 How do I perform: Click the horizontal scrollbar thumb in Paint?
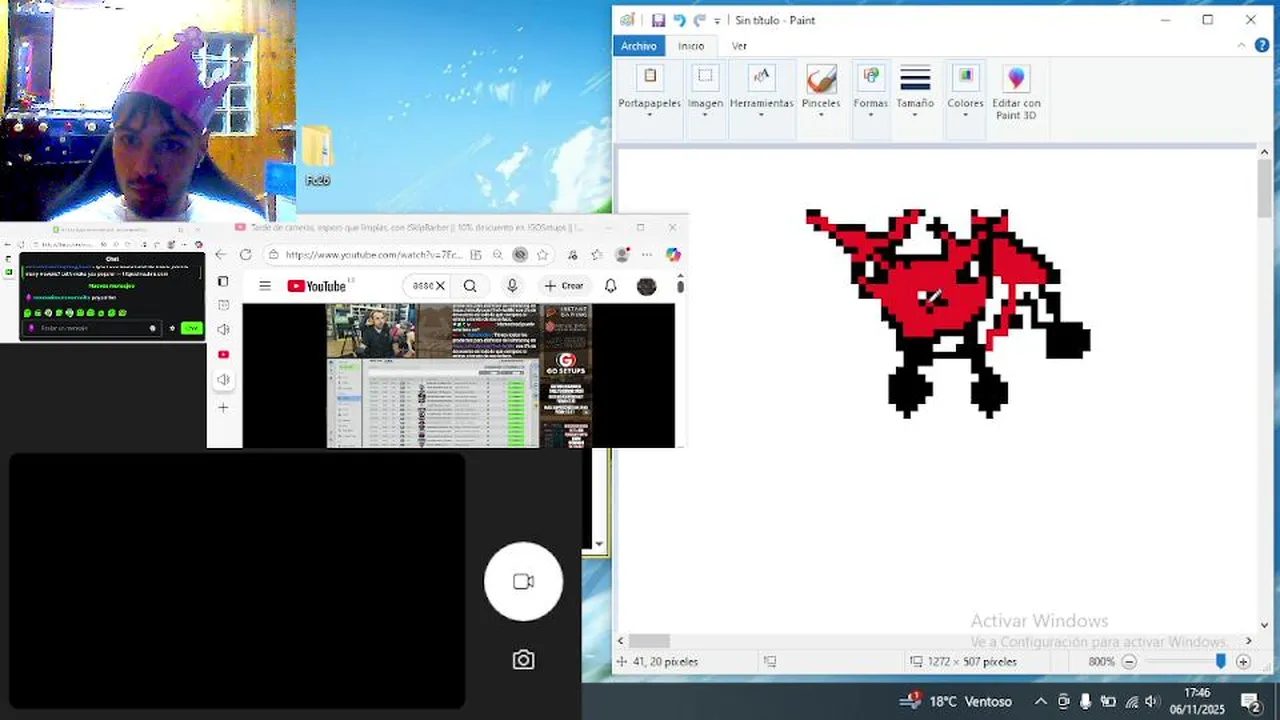point(648,641)
